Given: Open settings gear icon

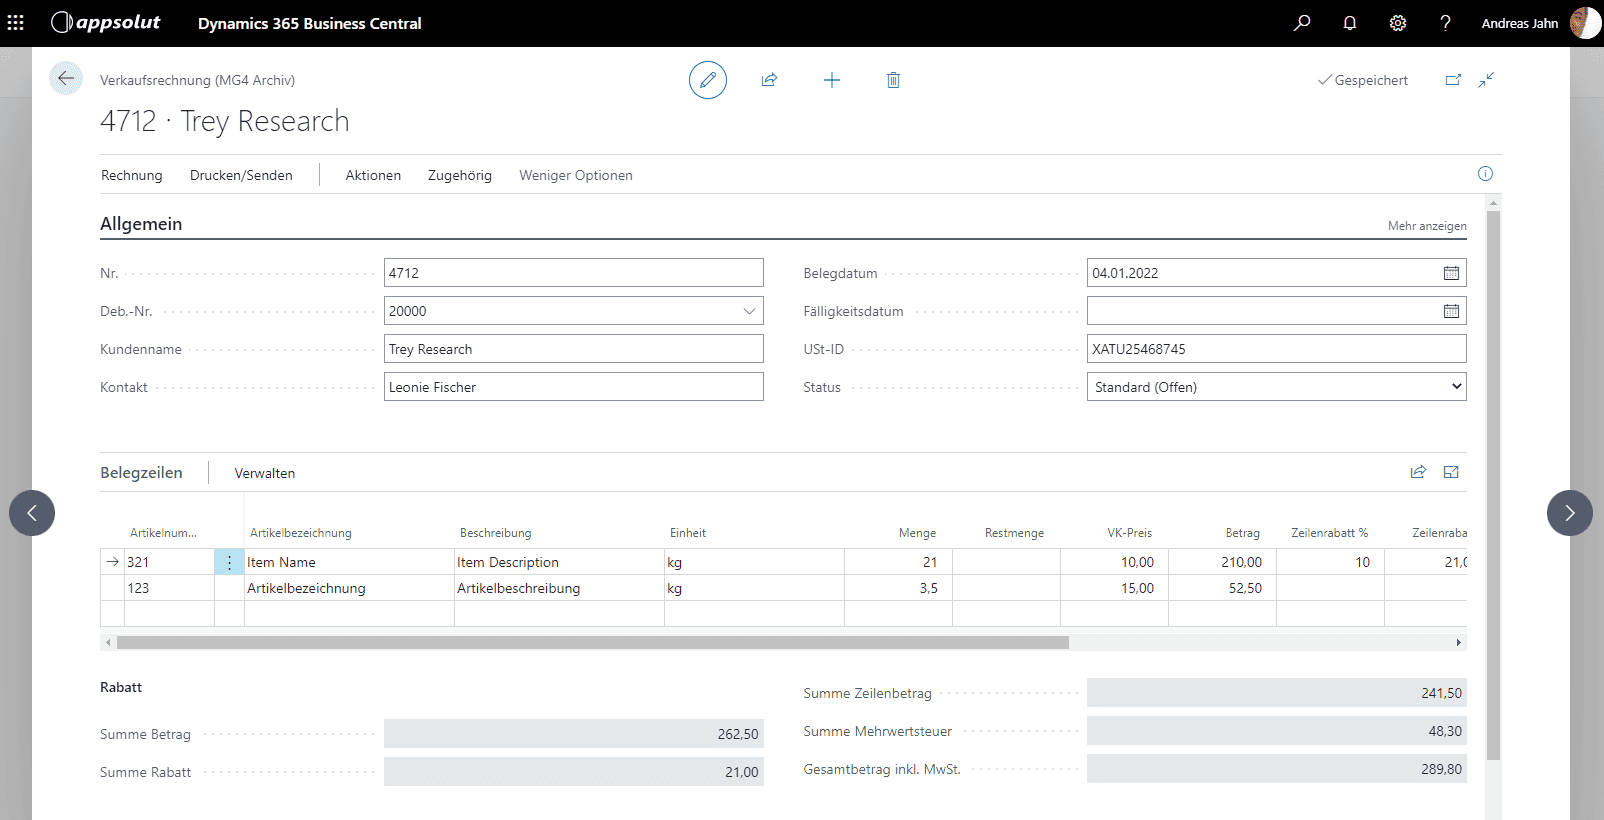Looking at the screenshot, I should coord(1398,23).
